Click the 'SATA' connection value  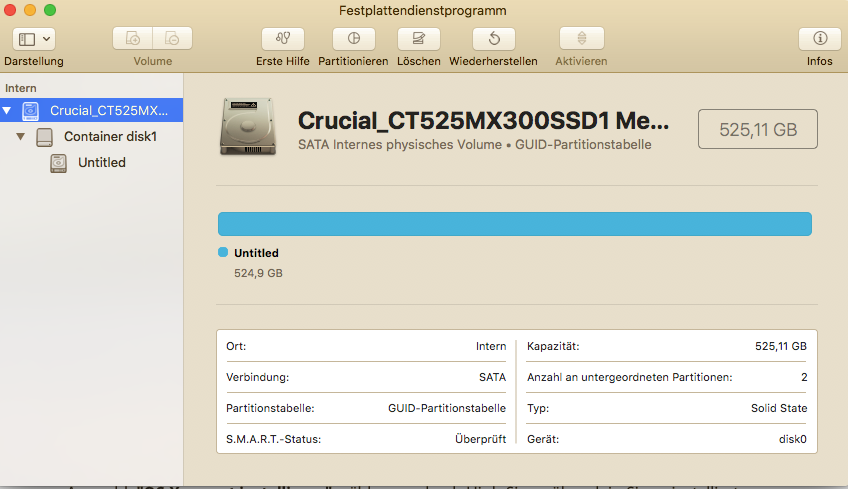[x=492, y=377]
